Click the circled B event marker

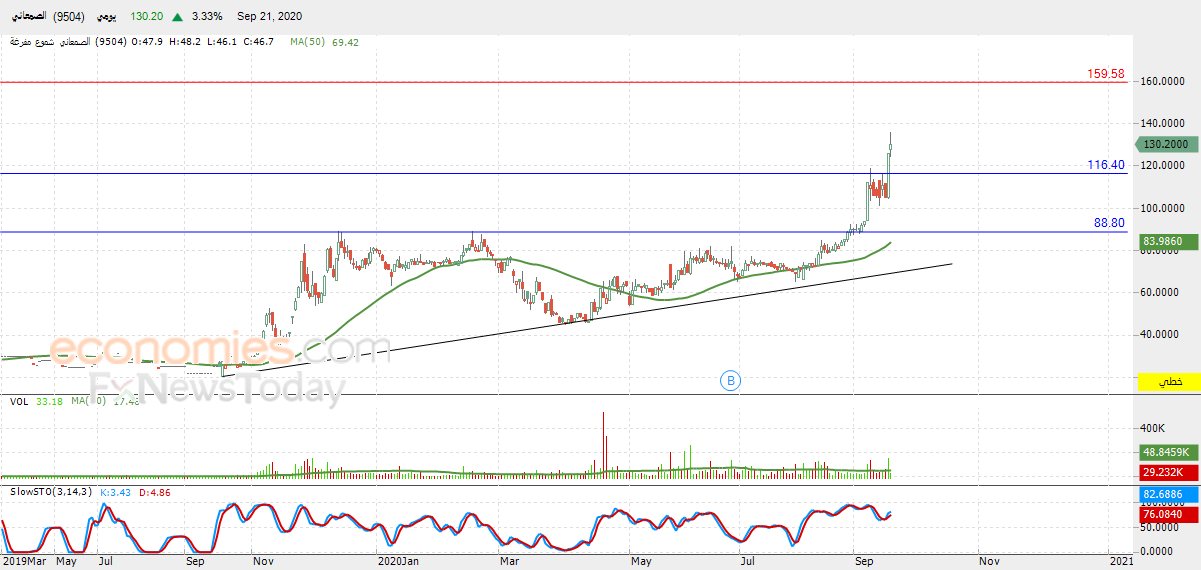click(731, 380)
